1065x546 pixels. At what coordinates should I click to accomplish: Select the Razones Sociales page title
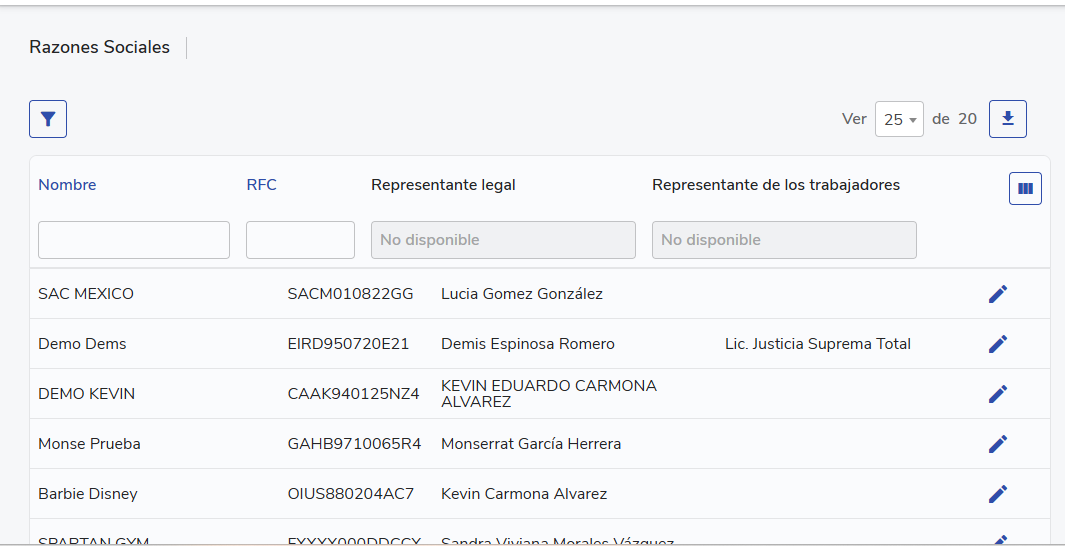[99, 47]
